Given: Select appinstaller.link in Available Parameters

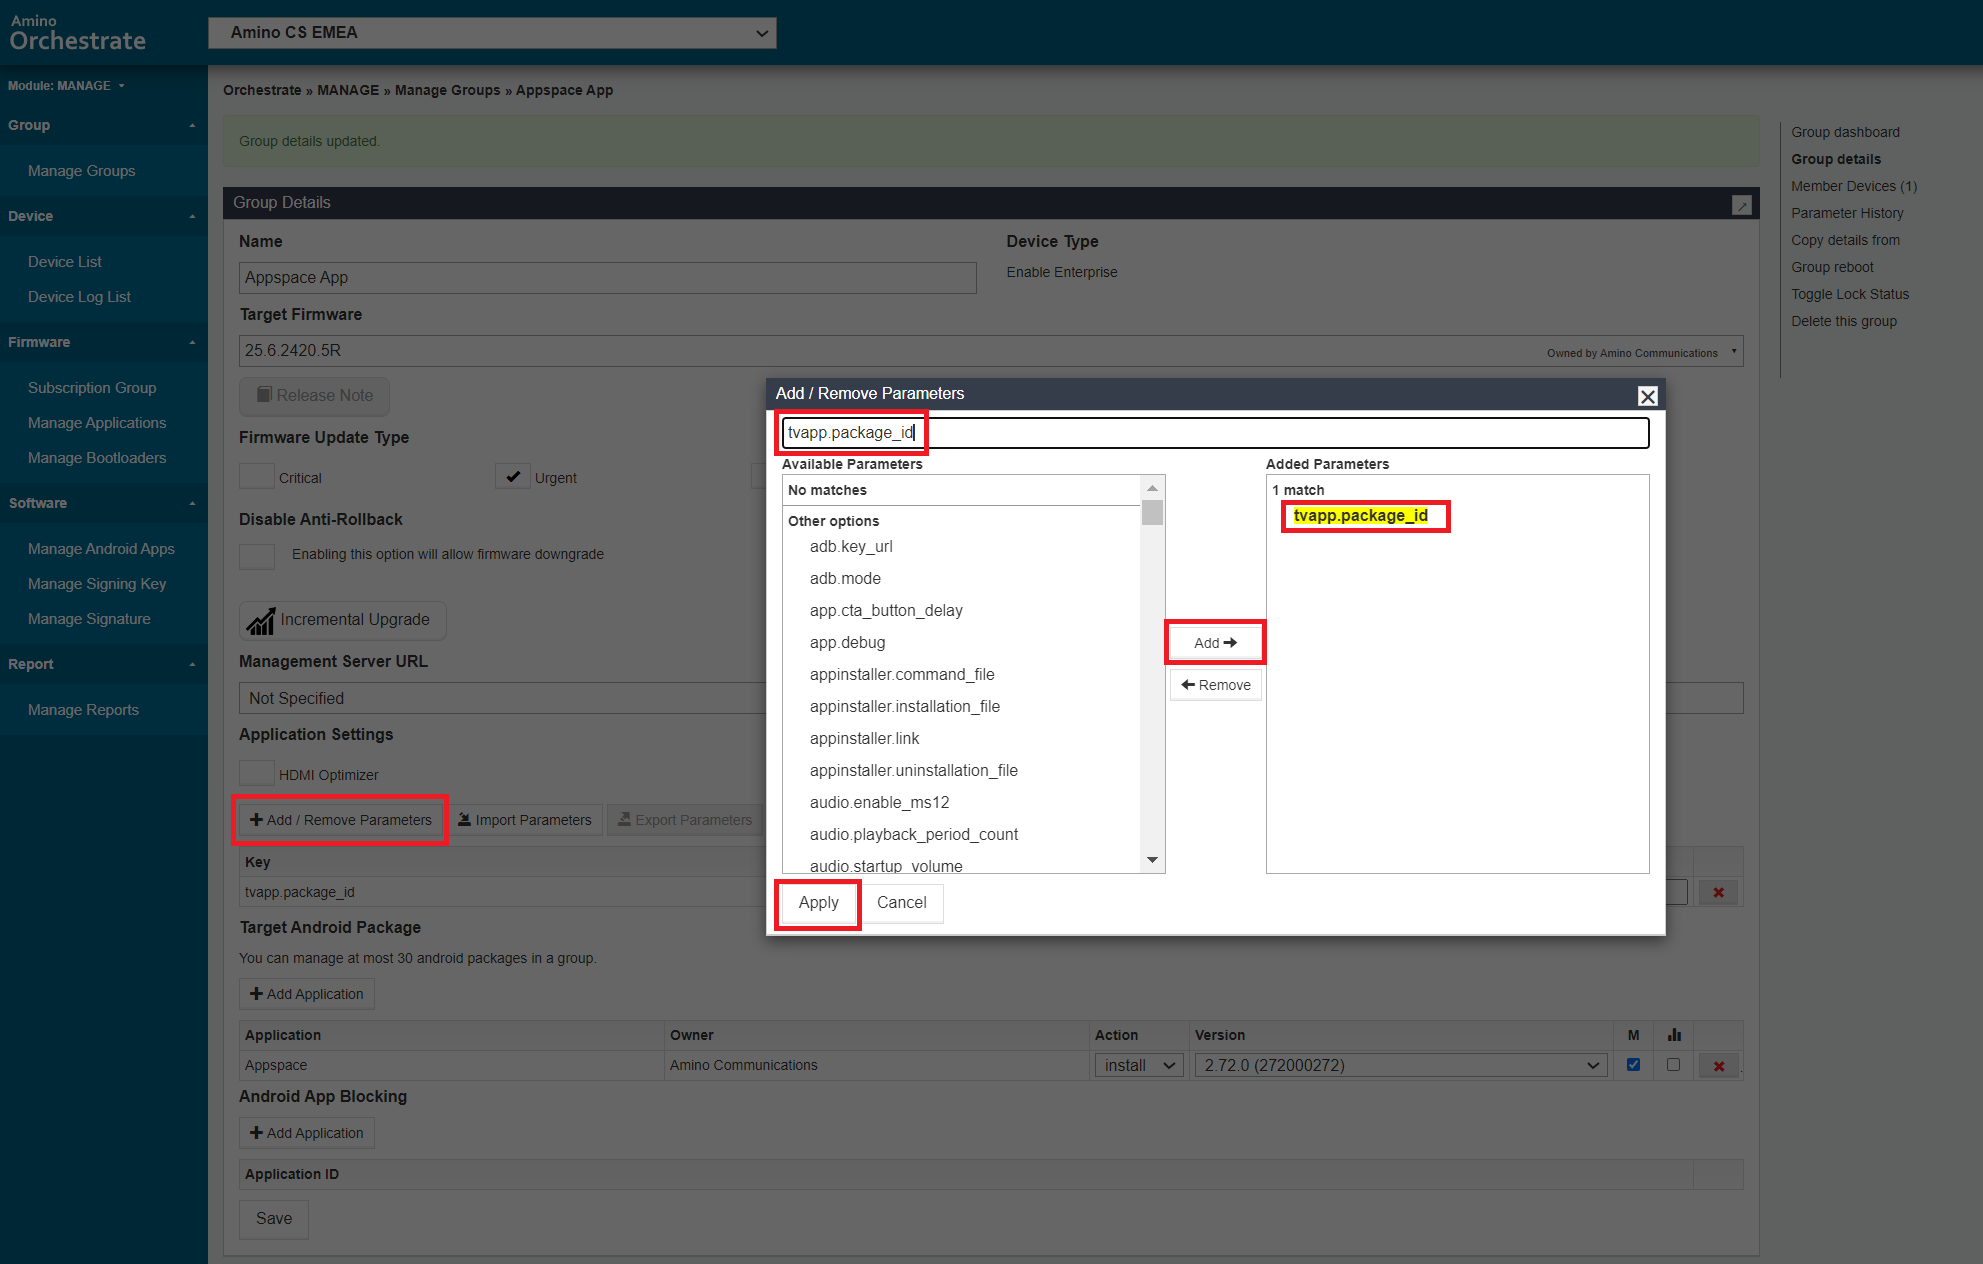Looking at the screenshot, I should [864, 739].
